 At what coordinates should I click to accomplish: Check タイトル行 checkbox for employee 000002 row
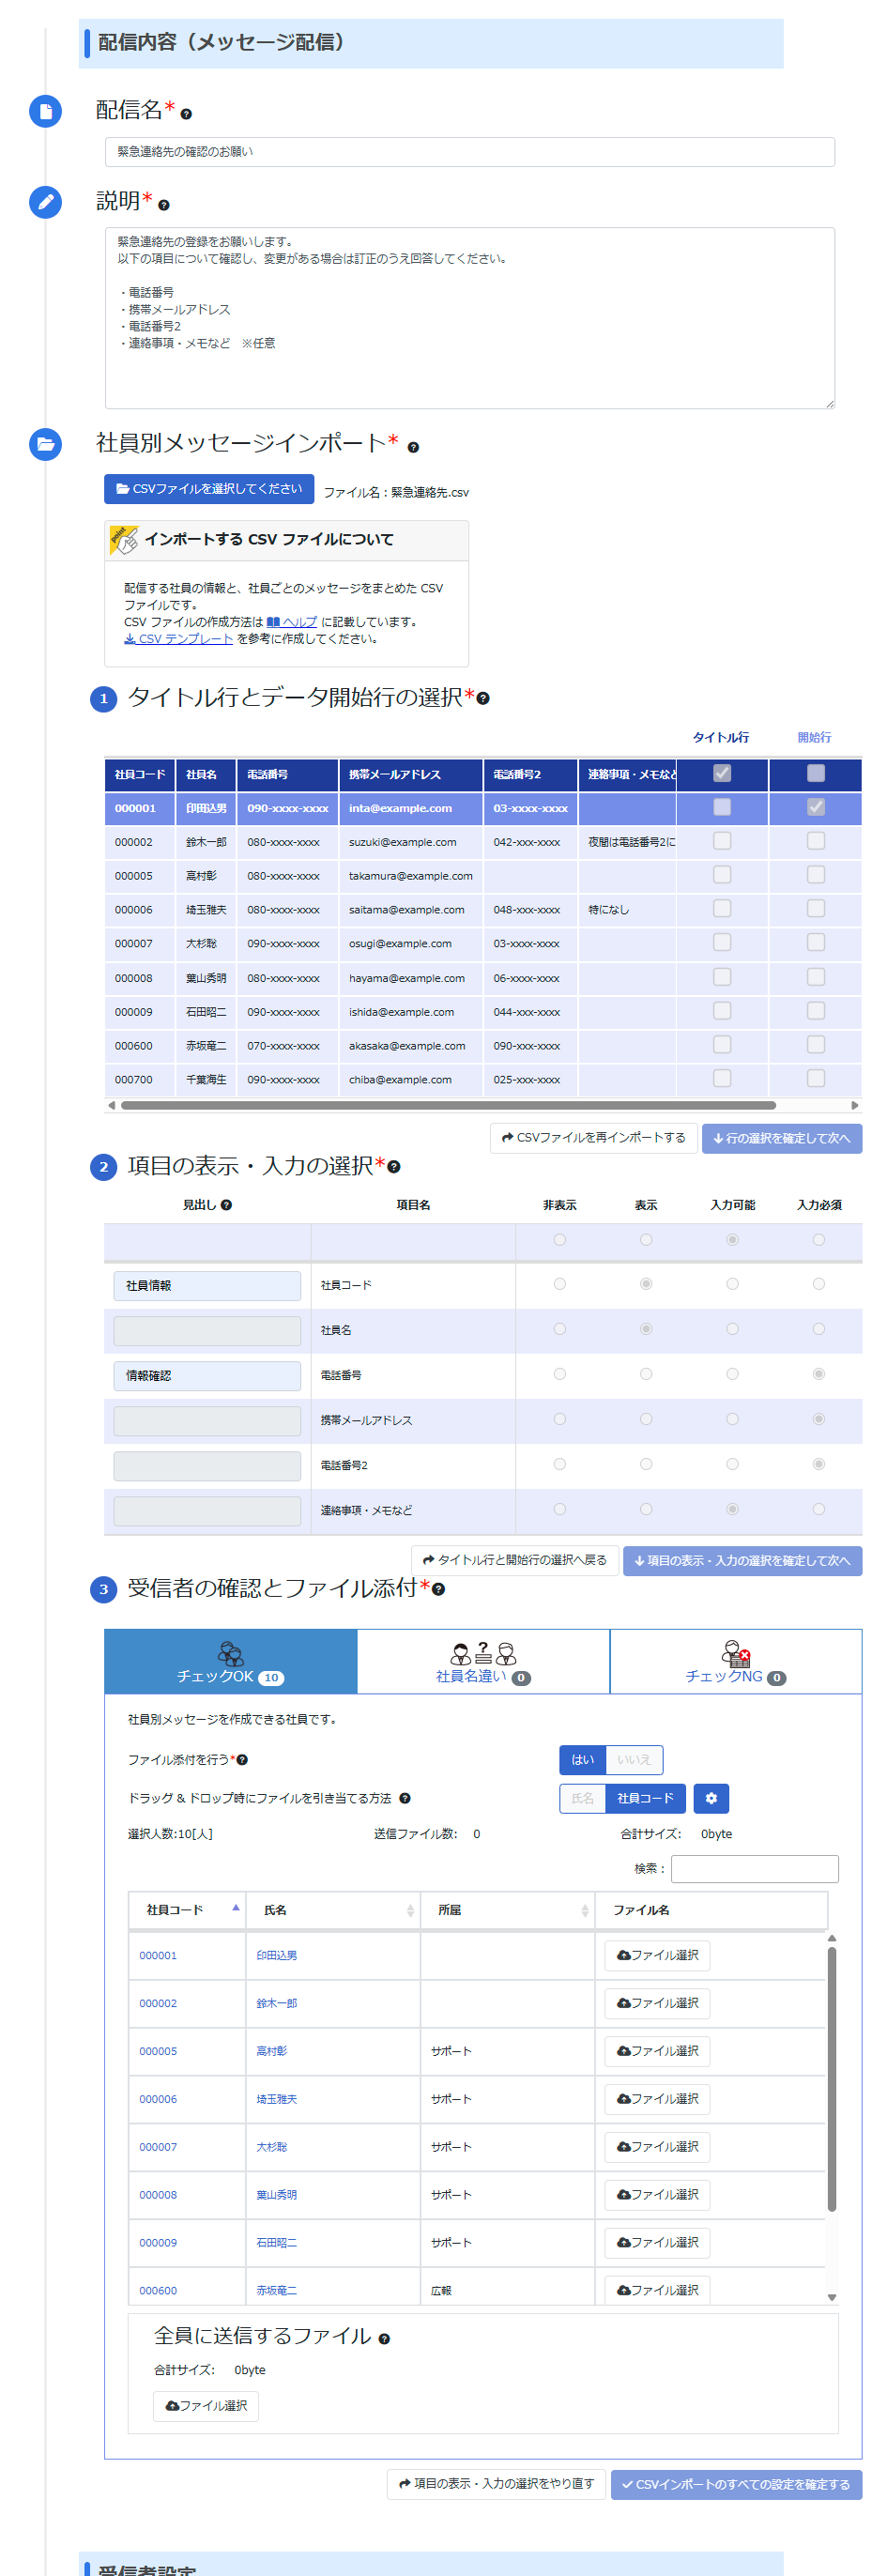[x=721, y=840]
